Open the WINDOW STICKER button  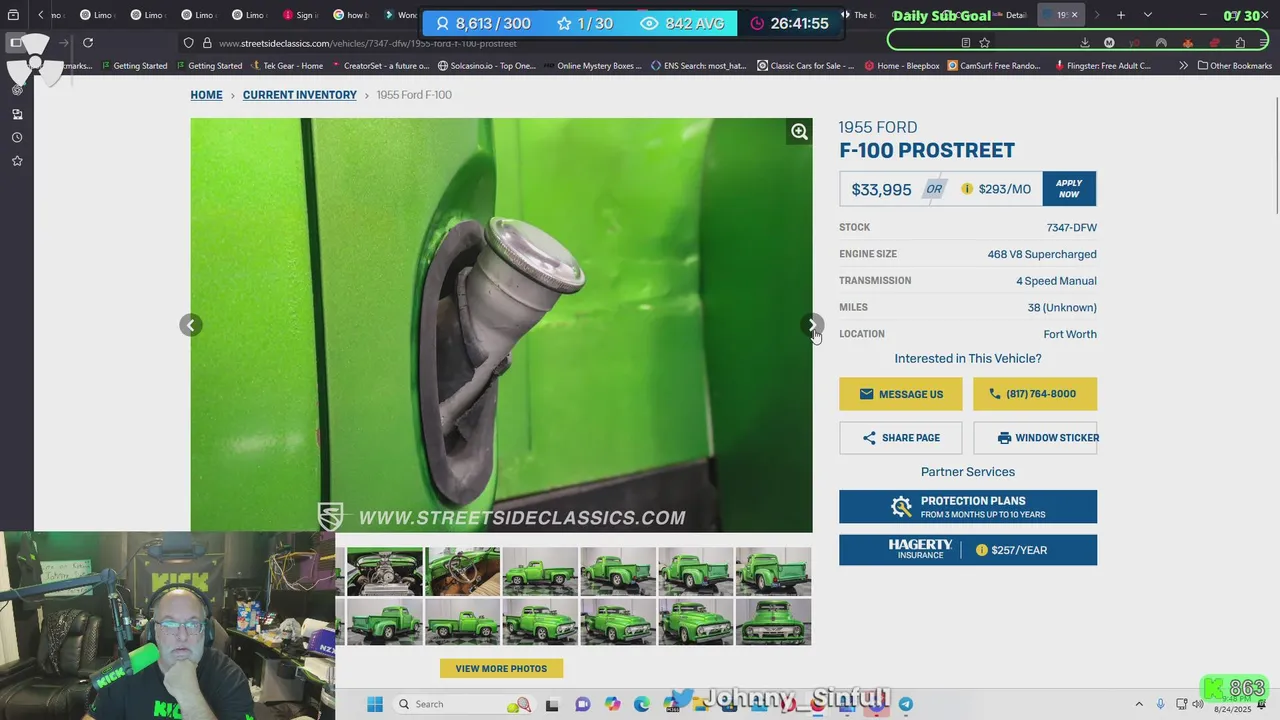point(1035,438)
